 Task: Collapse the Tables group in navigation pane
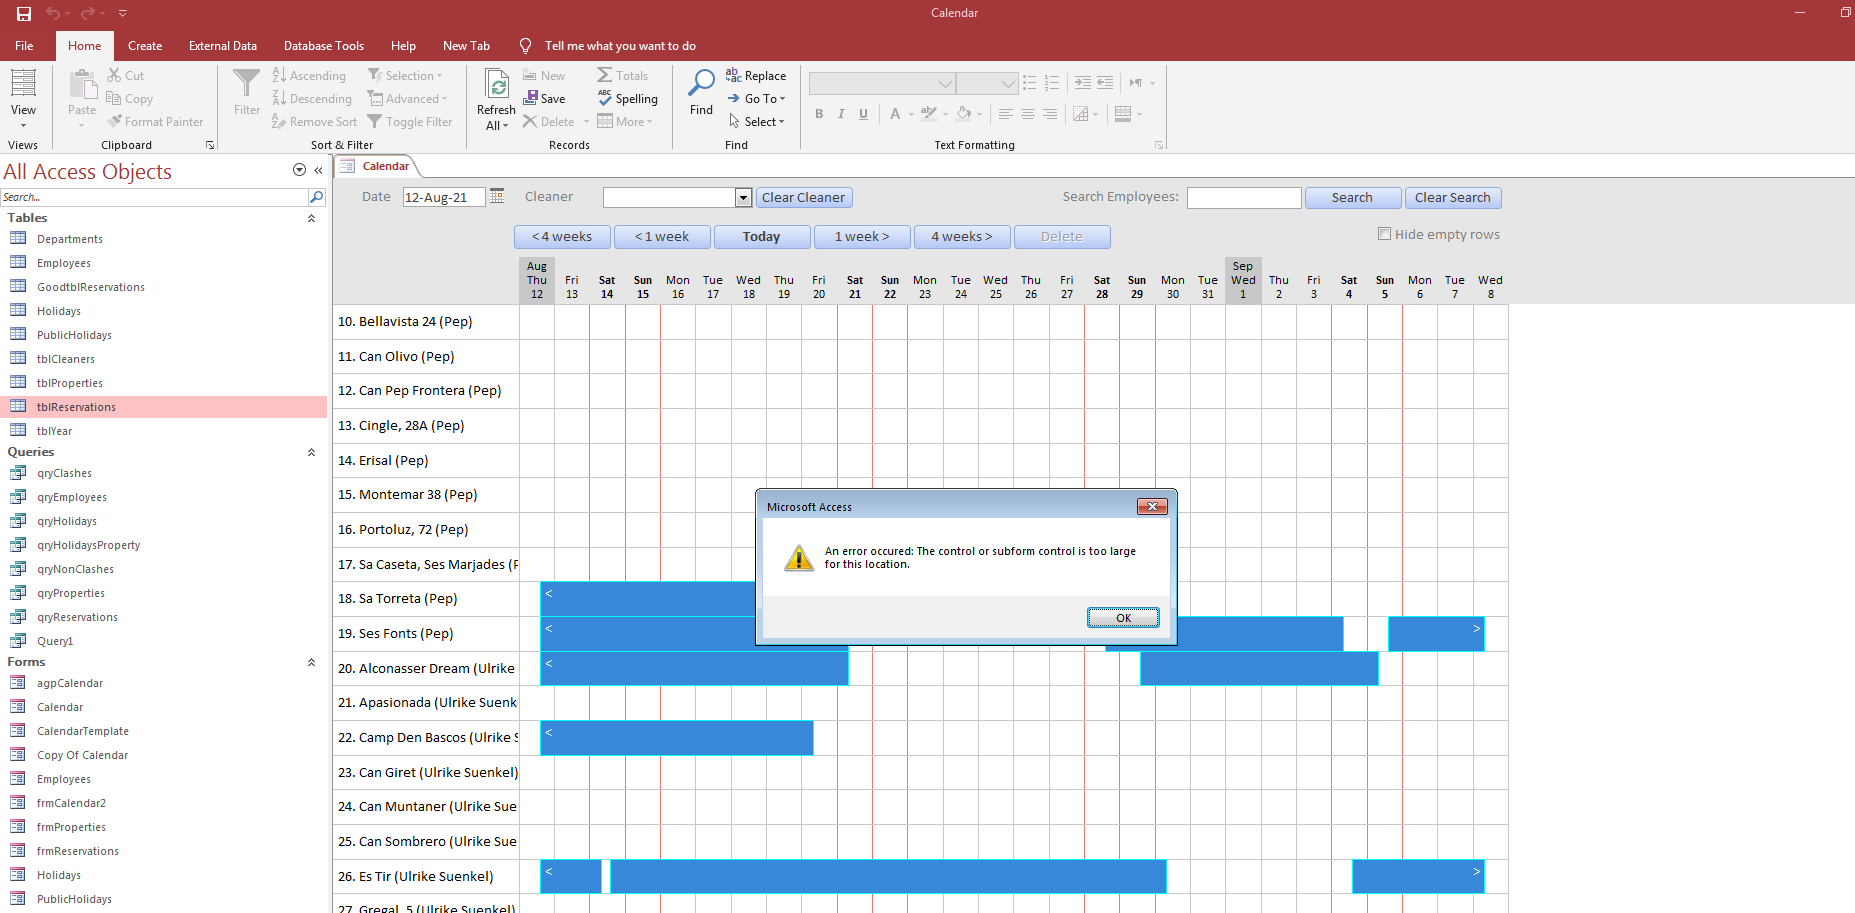tap(311, 218)
